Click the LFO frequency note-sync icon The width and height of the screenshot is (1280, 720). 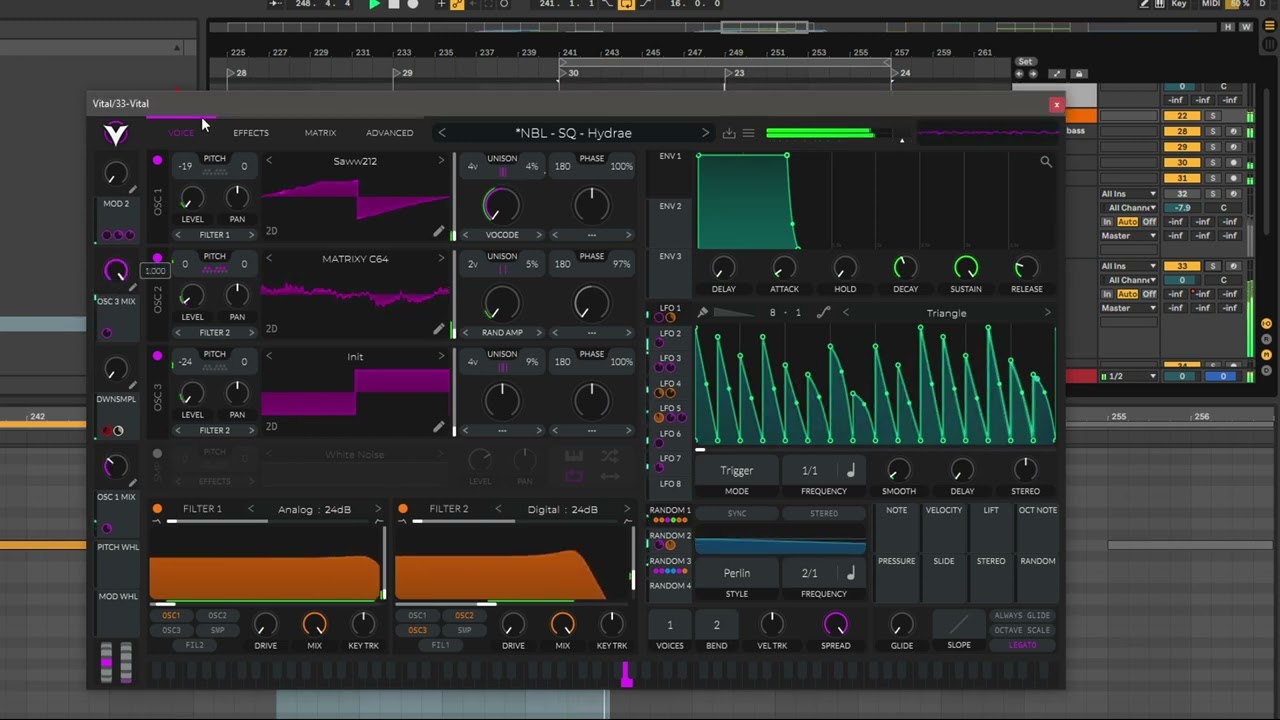851,471
